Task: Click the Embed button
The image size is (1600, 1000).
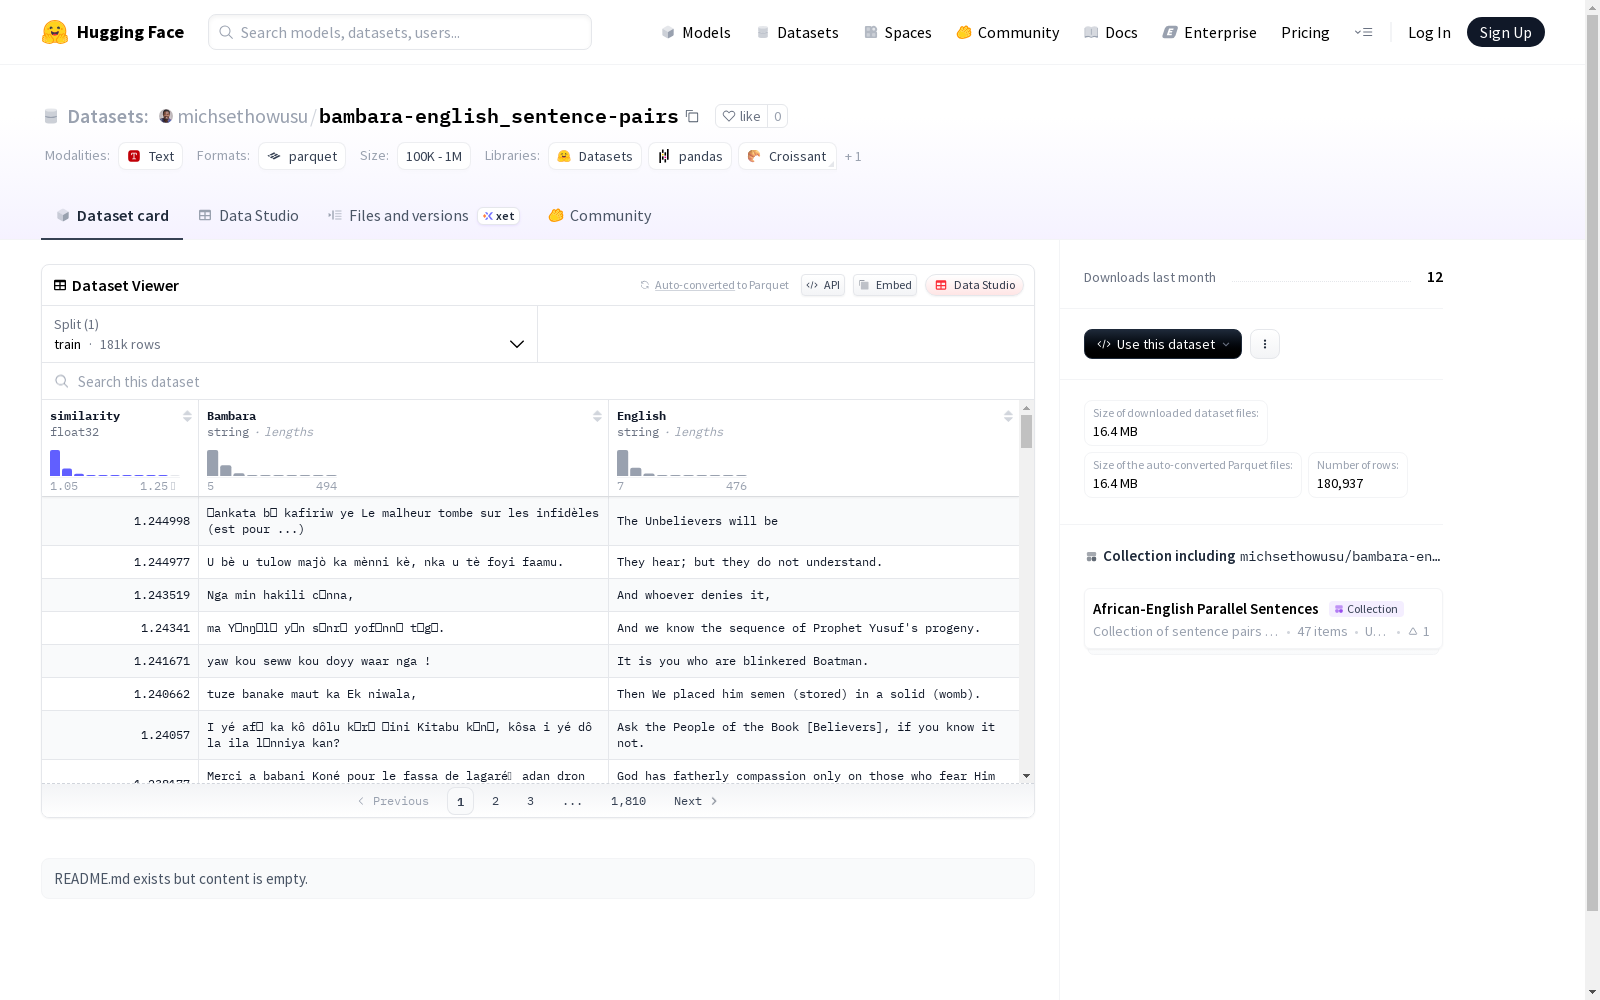Action: click(885, 285)
